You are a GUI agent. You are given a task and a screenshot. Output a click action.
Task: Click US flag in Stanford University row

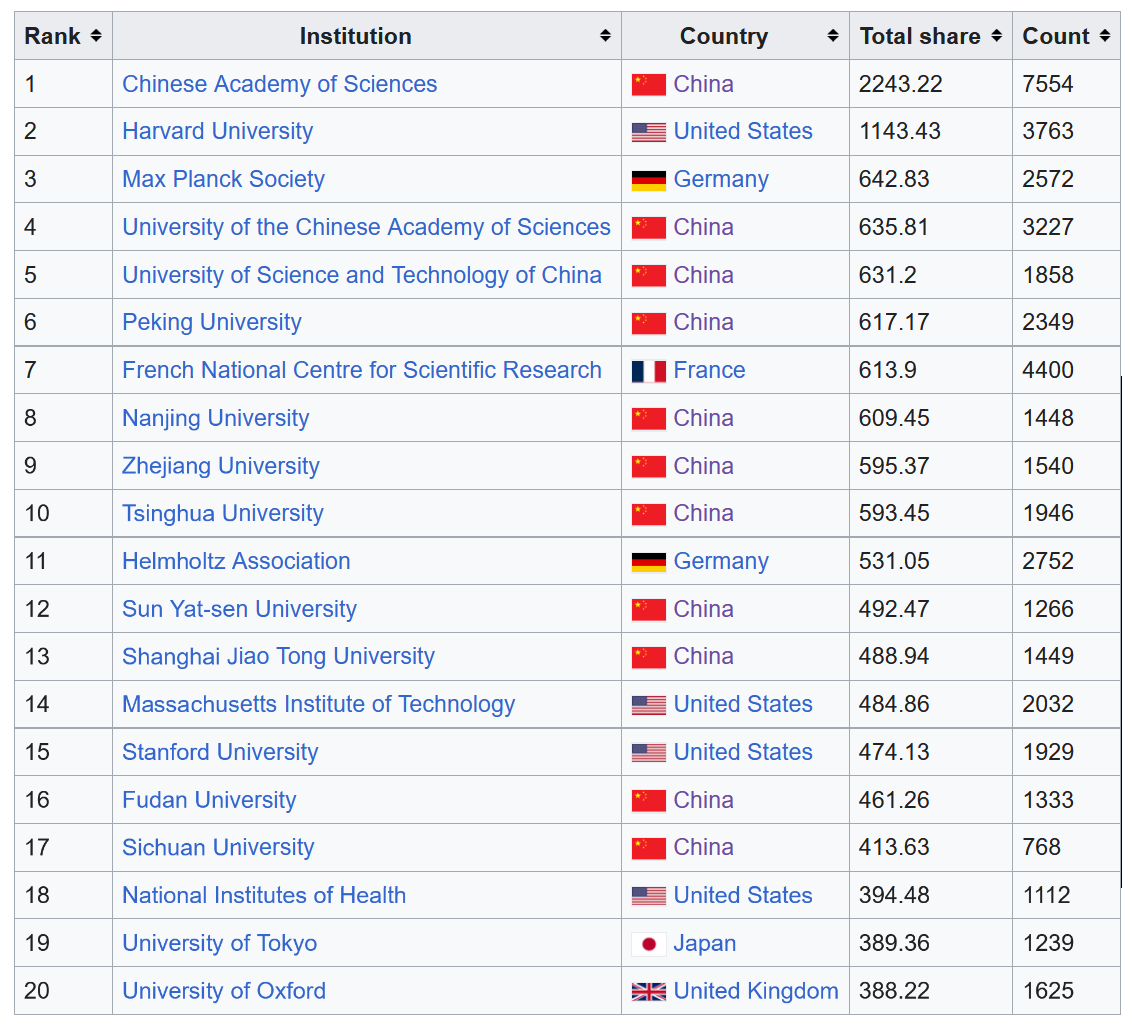(648, 753)
